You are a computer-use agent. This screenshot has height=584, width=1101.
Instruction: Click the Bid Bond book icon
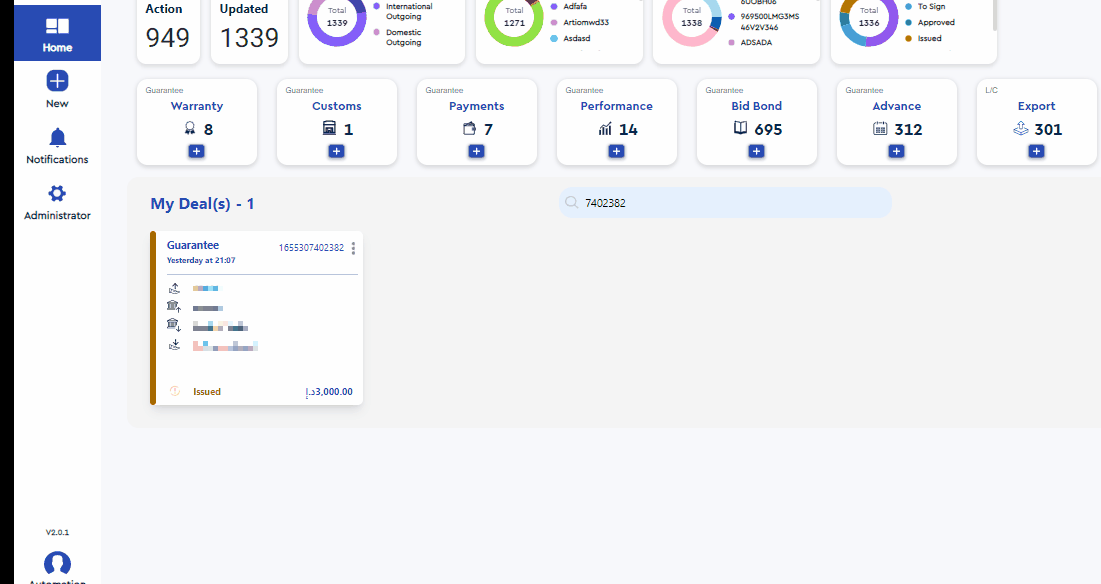tap(741, 128)
